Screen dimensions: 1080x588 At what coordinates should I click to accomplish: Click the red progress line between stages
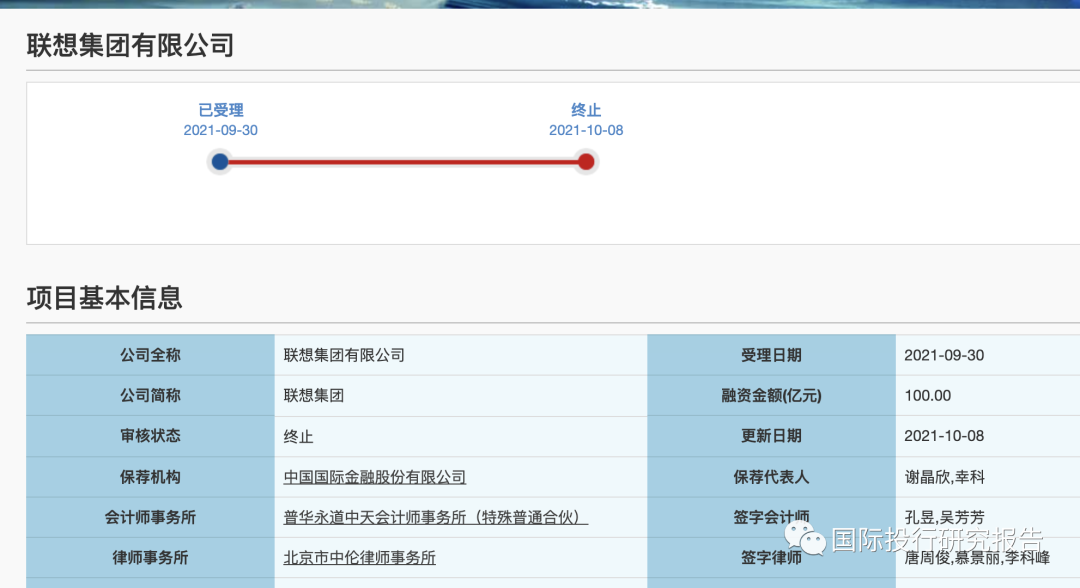click(x=403, y=162)
